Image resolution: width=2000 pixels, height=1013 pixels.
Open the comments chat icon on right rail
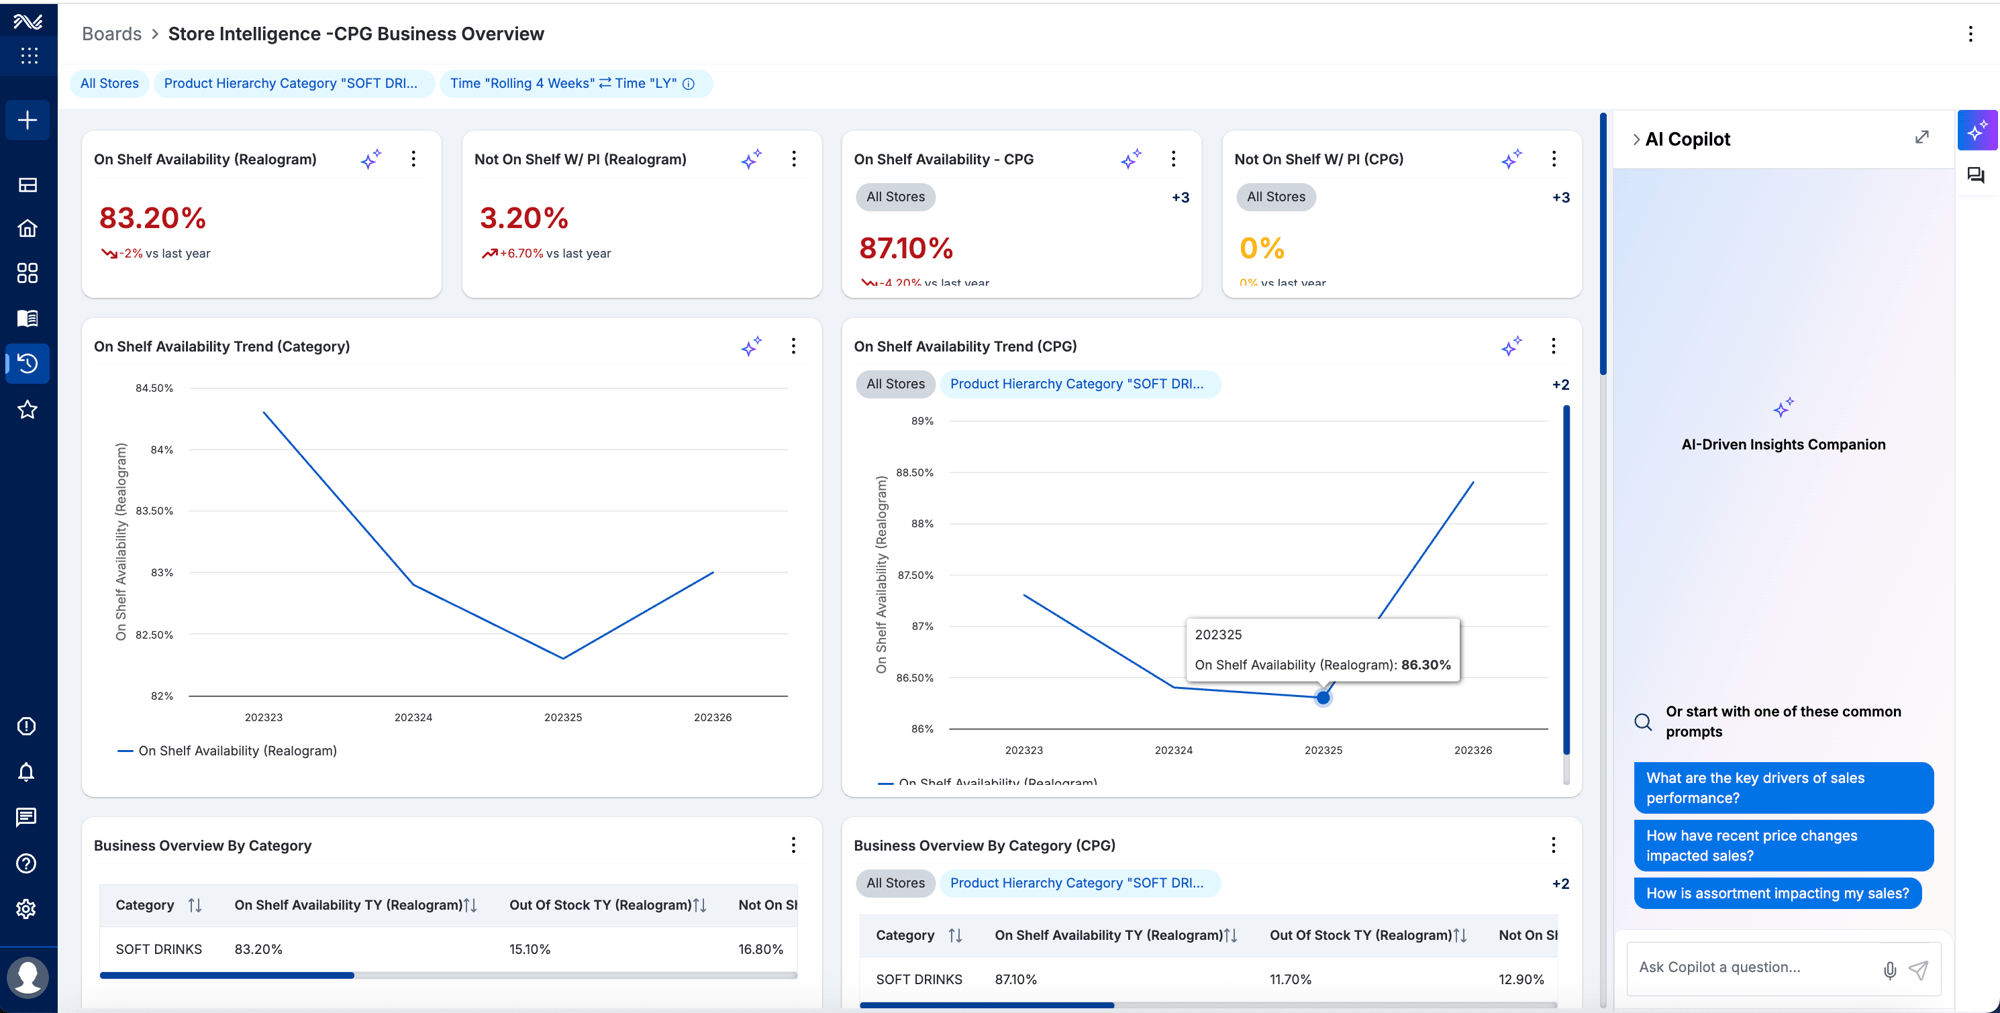(1976, 176)
